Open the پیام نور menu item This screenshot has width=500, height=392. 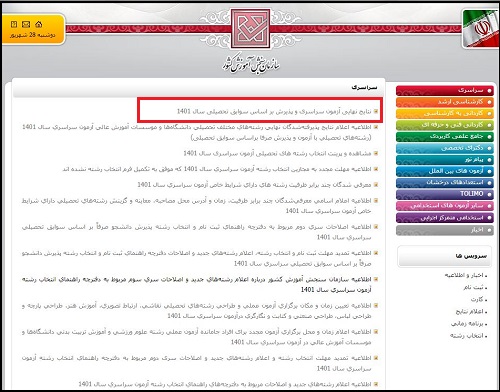click(x=445, y=160)
